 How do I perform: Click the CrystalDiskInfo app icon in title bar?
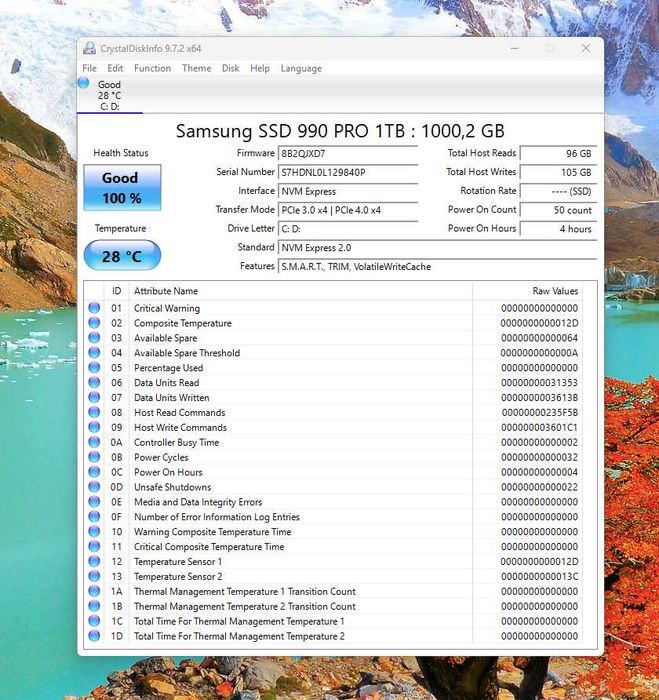click(90, 48)
